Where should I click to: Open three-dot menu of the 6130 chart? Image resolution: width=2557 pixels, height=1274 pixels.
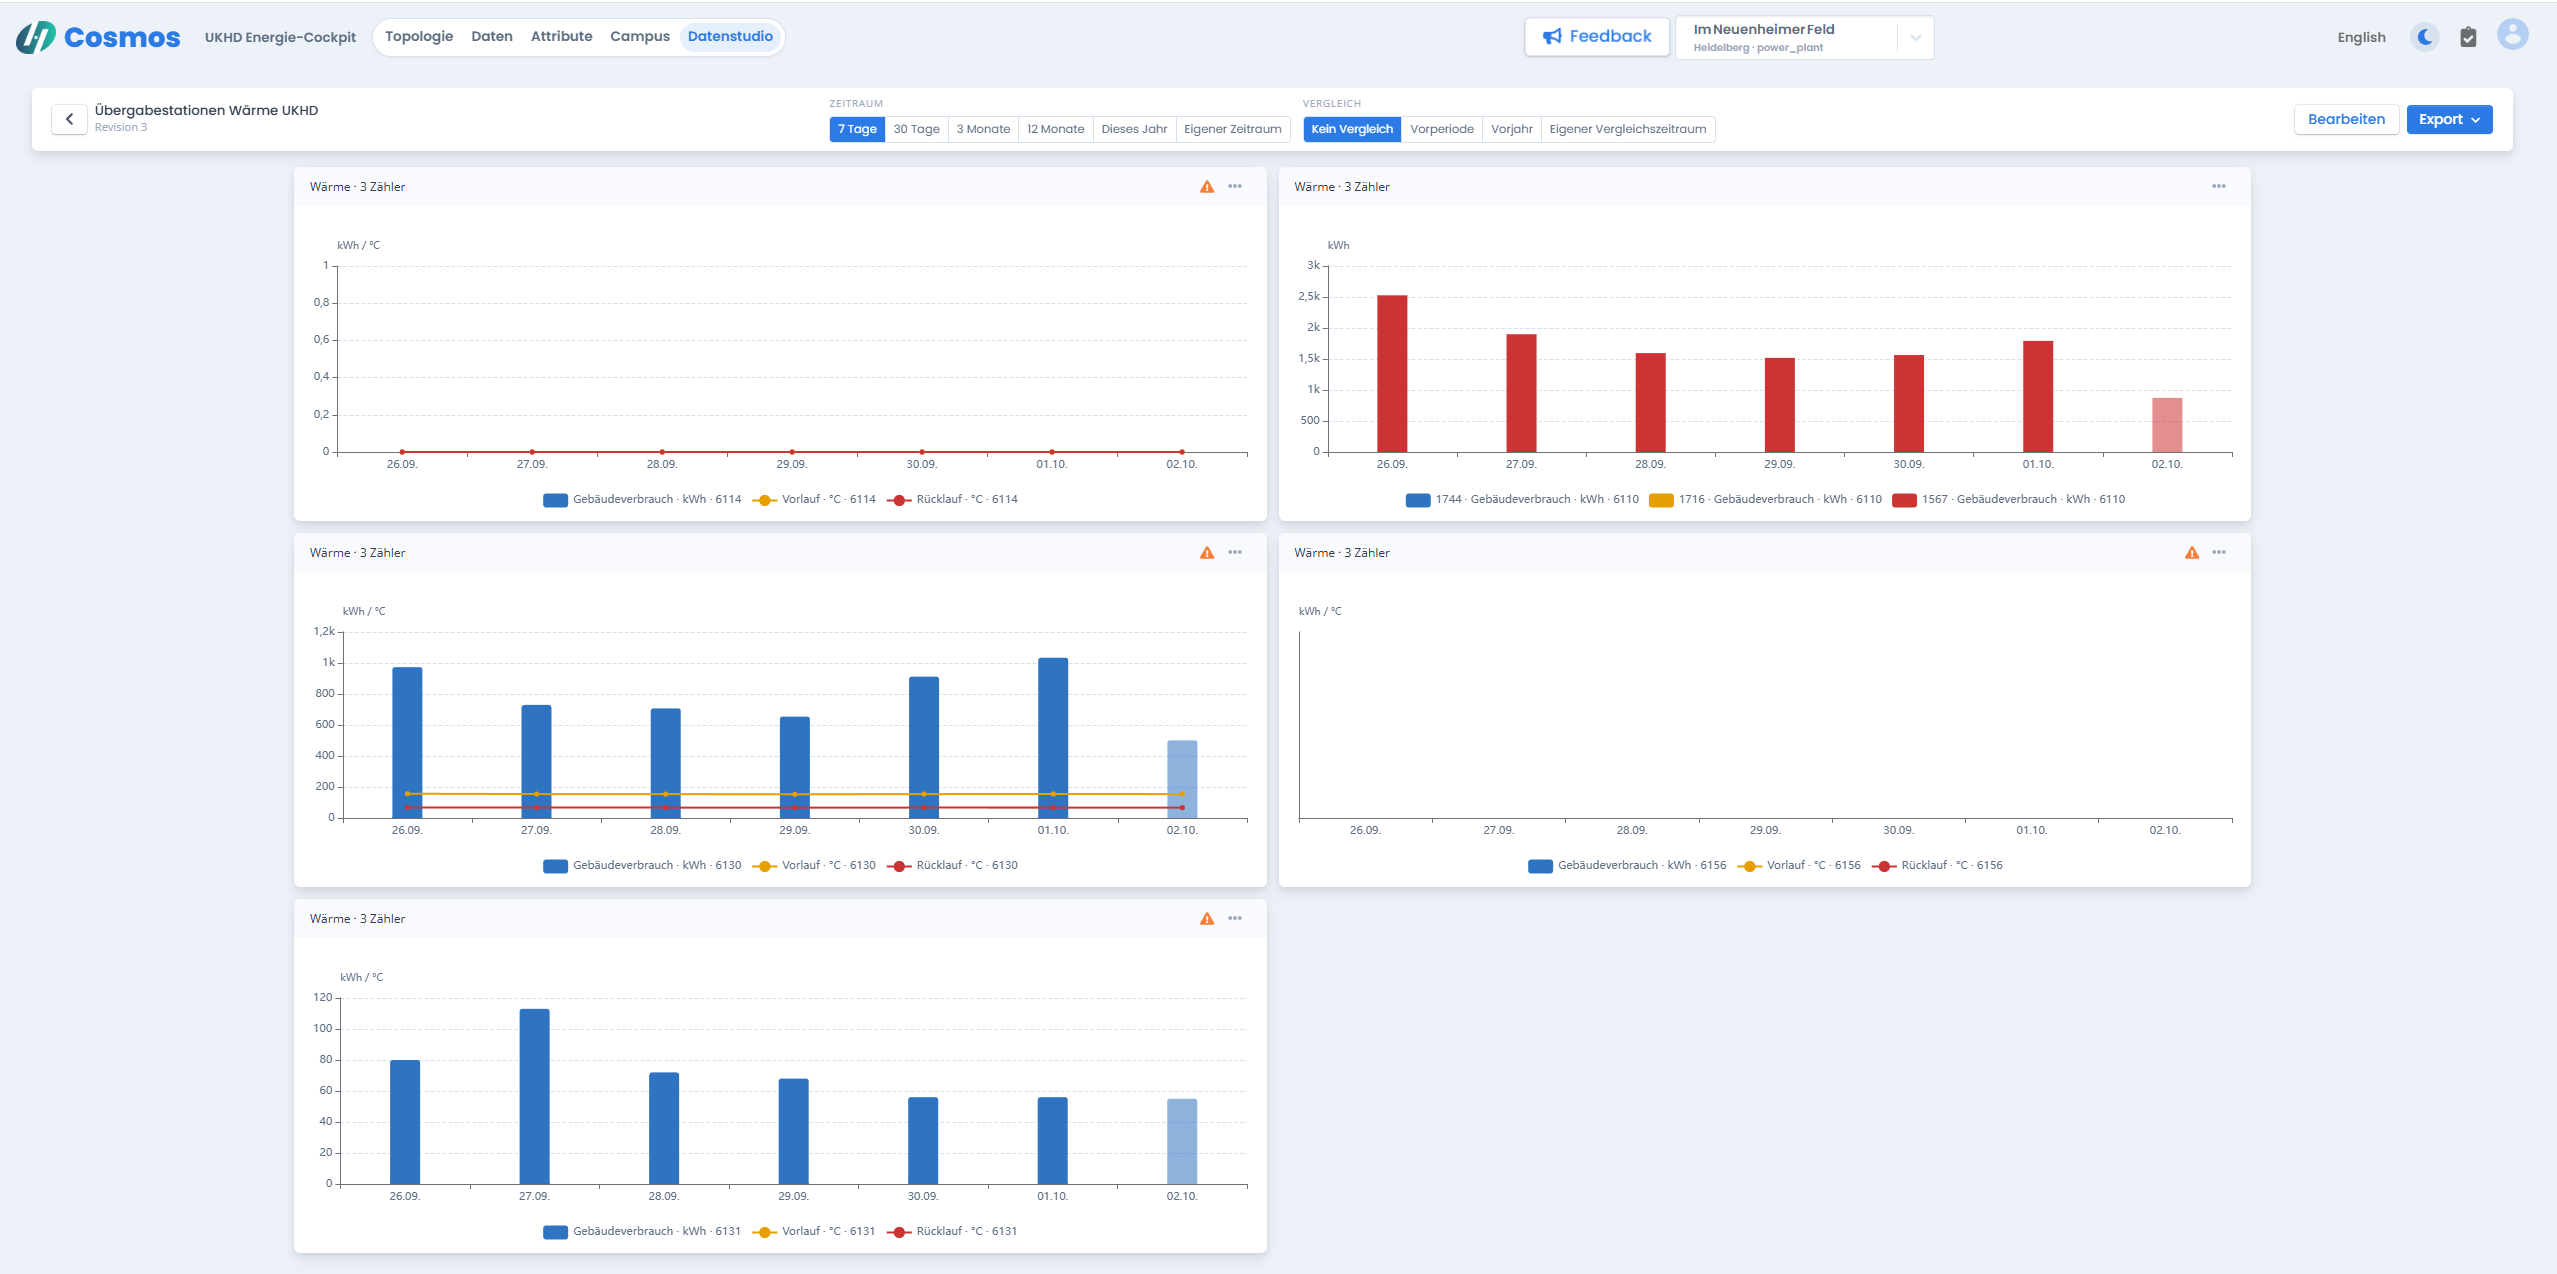[x=1235, y=553]
